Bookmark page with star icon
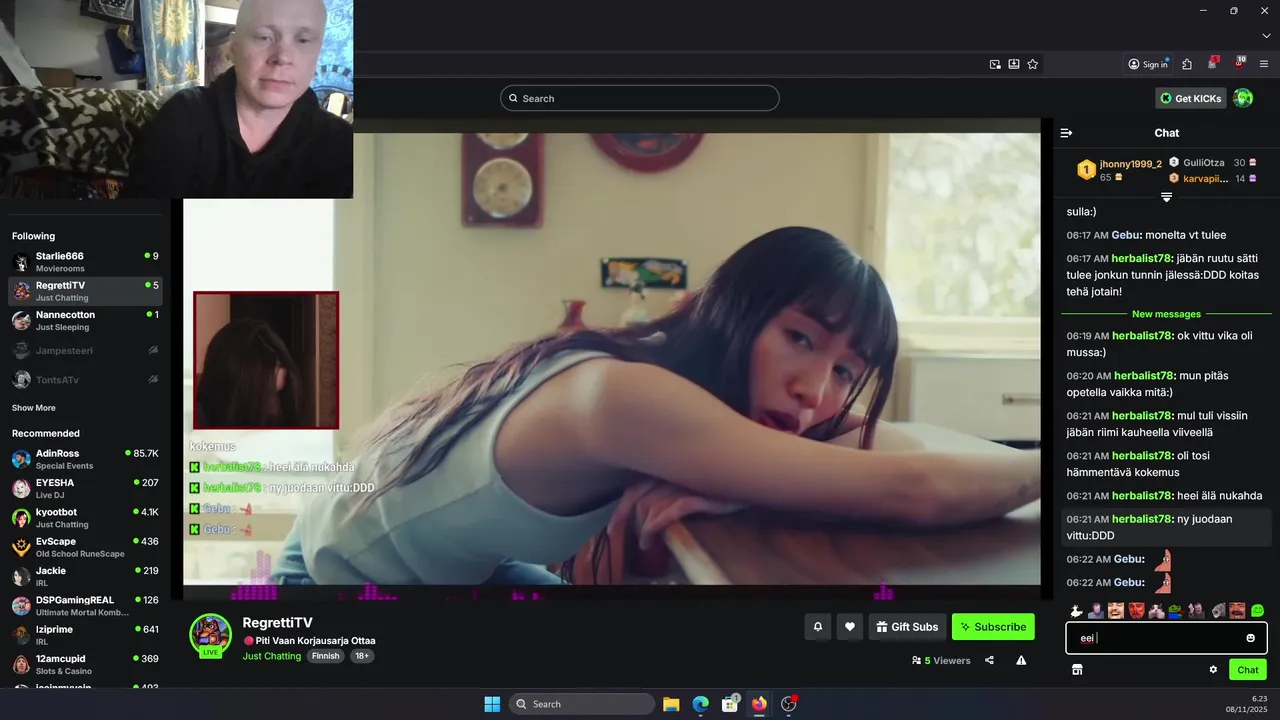Screen dimensions: 1280x720 1033,64
